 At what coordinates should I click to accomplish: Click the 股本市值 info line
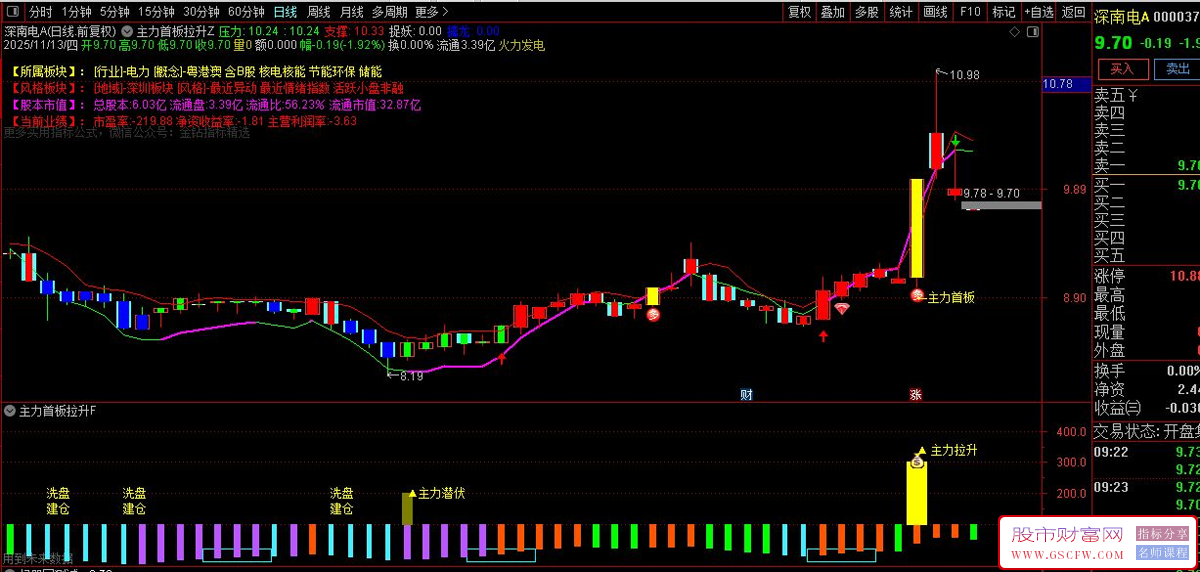pyautogui.click(x=217, y=104)
